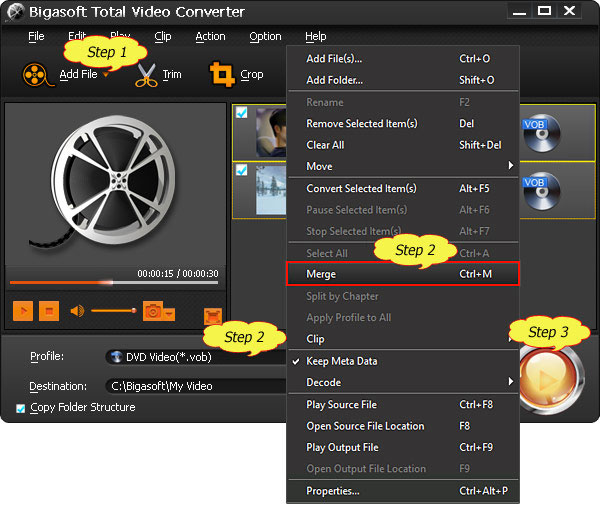Open the Action menu
600x523 pixels.
pos(210,36)
